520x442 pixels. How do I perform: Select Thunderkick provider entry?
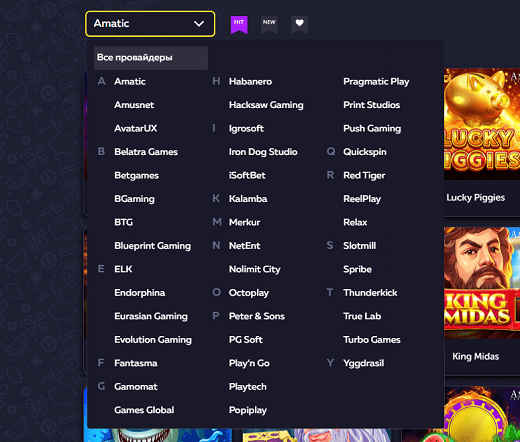[370, 293]
